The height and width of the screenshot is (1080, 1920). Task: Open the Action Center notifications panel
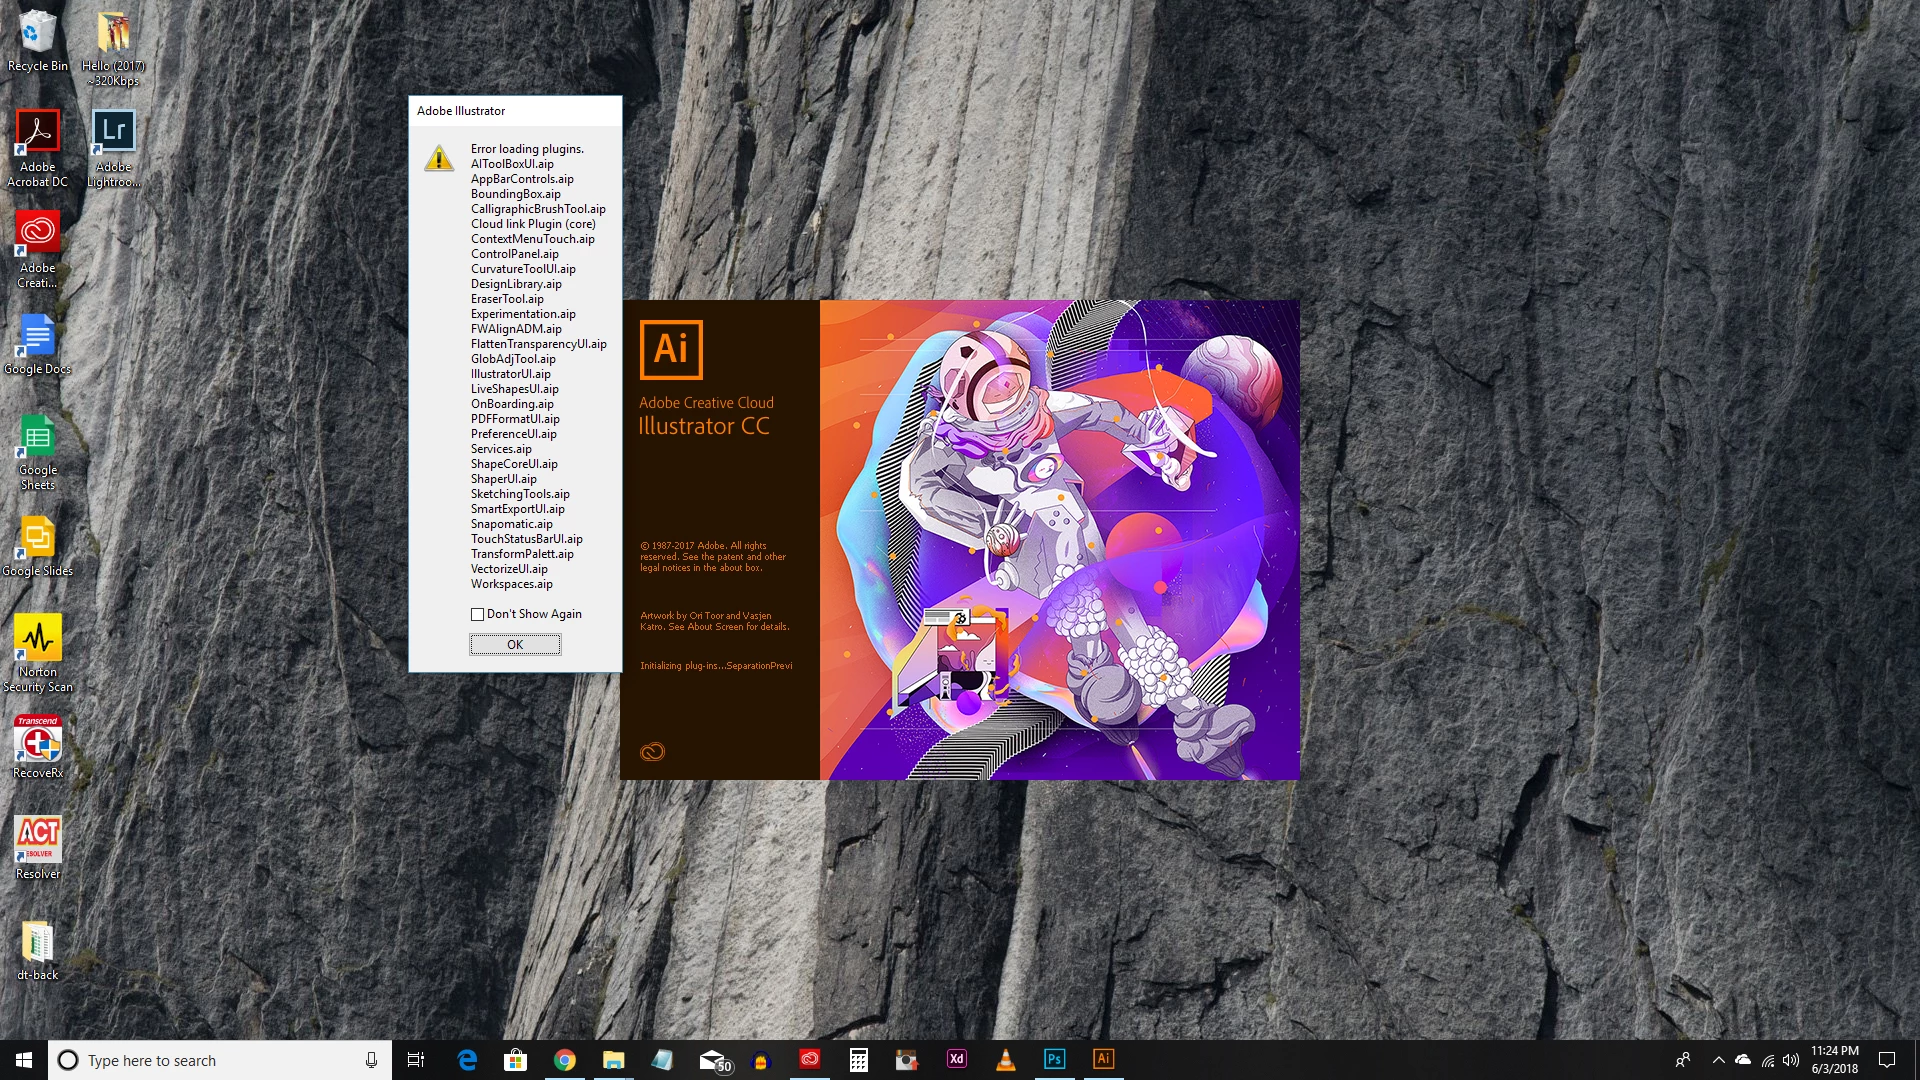pos(1887,1060)
